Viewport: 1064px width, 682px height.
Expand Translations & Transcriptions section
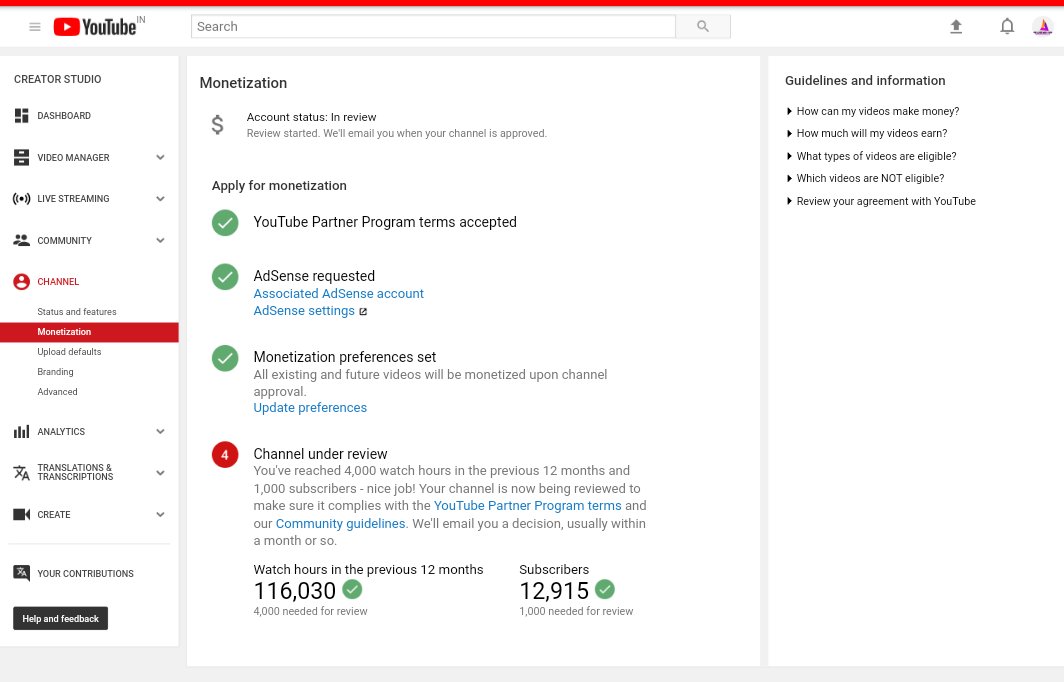coord(160,473)
